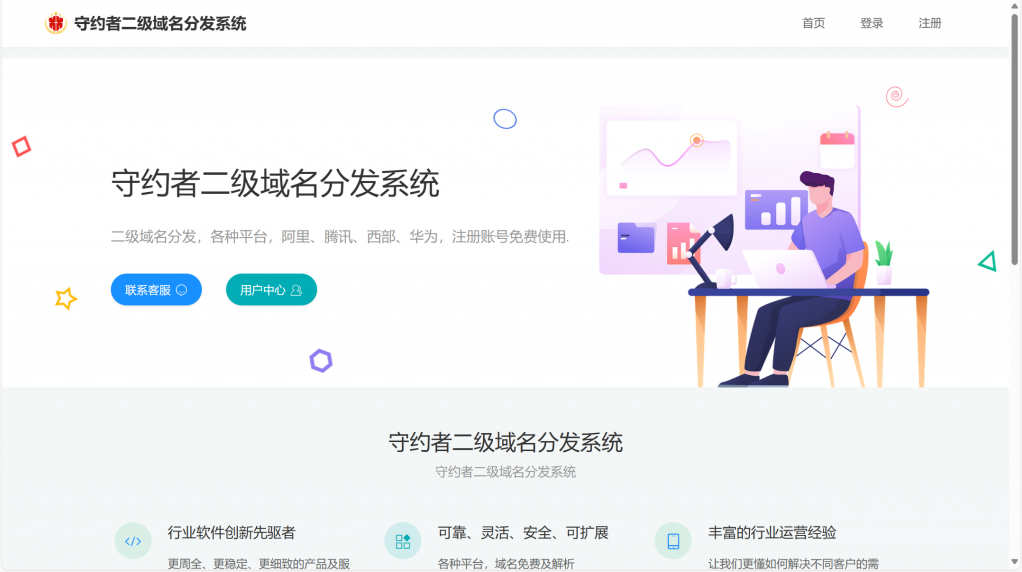Click the yellow star decoration

[65, 298]
